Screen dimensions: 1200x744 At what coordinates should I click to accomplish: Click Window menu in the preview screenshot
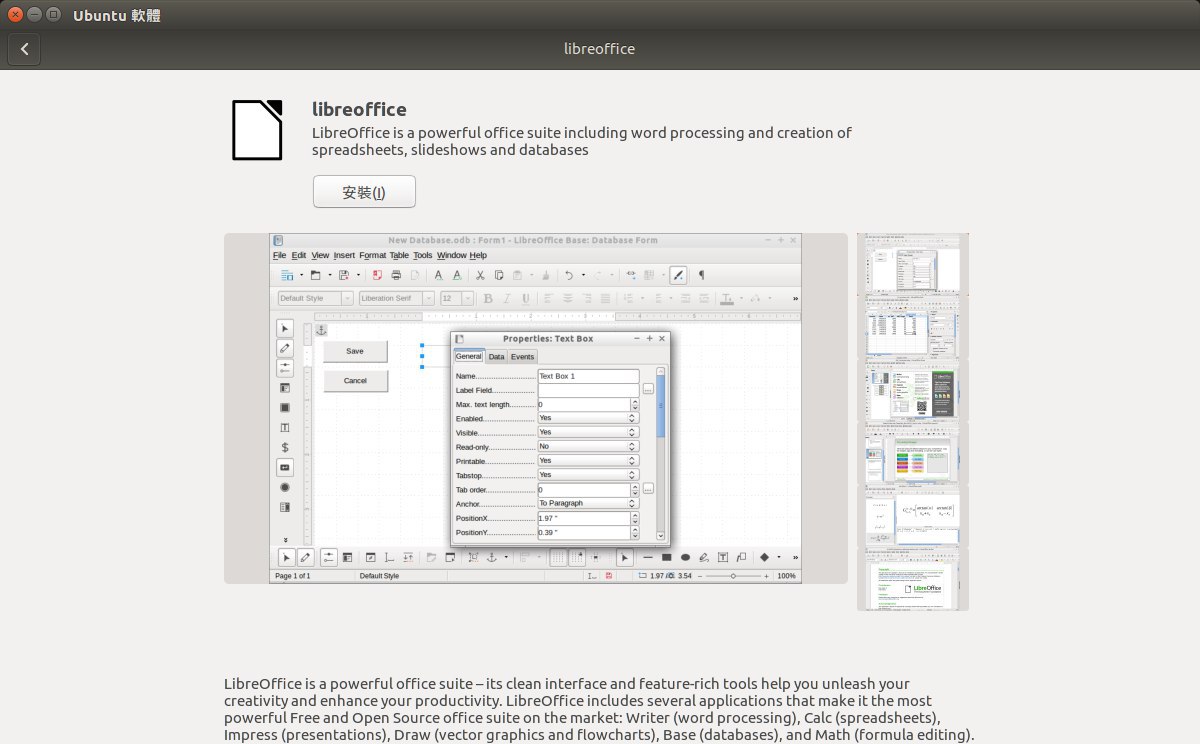tap(451, 255)
